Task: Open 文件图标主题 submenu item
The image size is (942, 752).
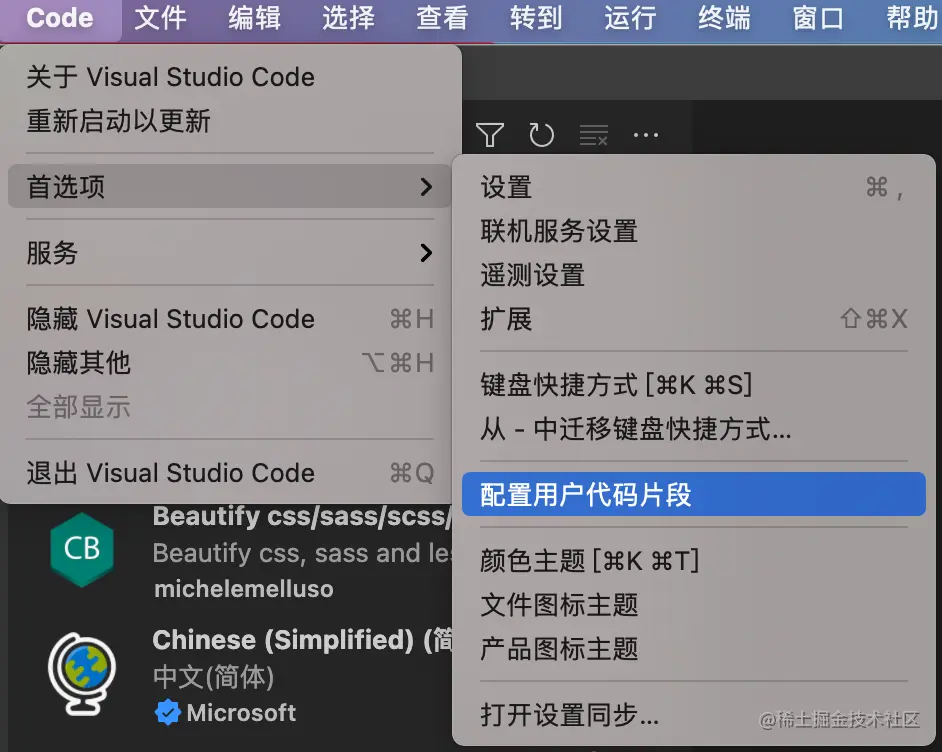Action: tap(693, 605)
